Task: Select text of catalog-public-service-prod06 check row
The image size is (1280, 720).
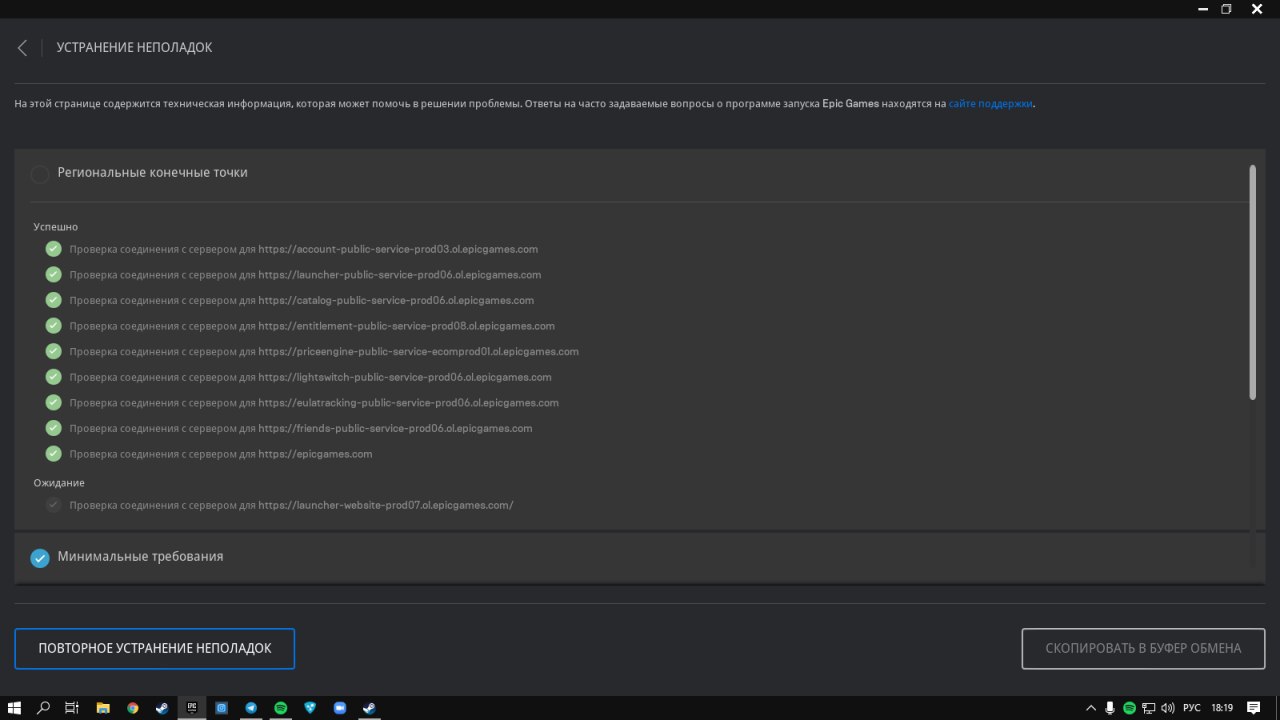Action: click(301, 300)
